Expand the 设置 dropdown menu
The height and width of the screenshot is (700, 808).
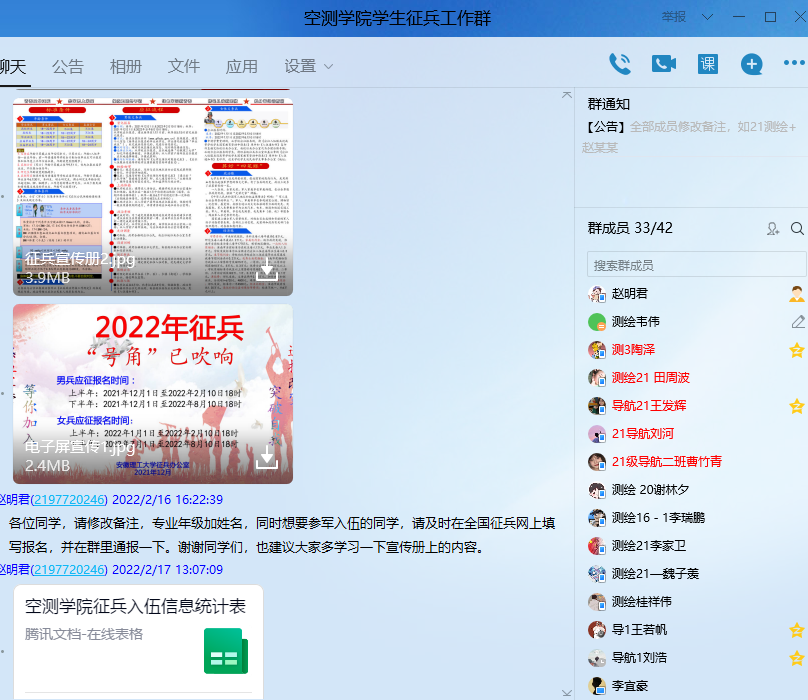tap(308, 67)
